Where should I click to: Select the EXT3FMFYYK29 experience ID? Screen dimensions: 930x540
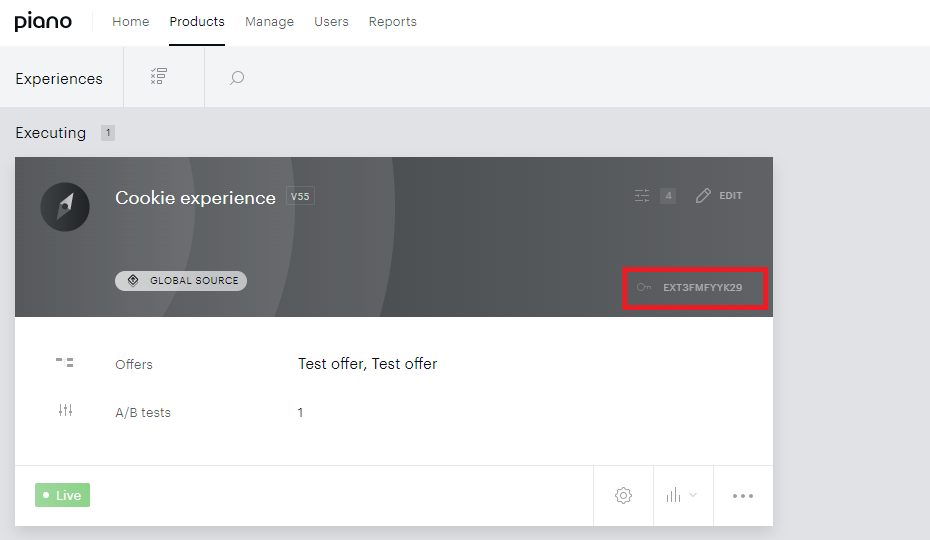[x=702, y=287]
